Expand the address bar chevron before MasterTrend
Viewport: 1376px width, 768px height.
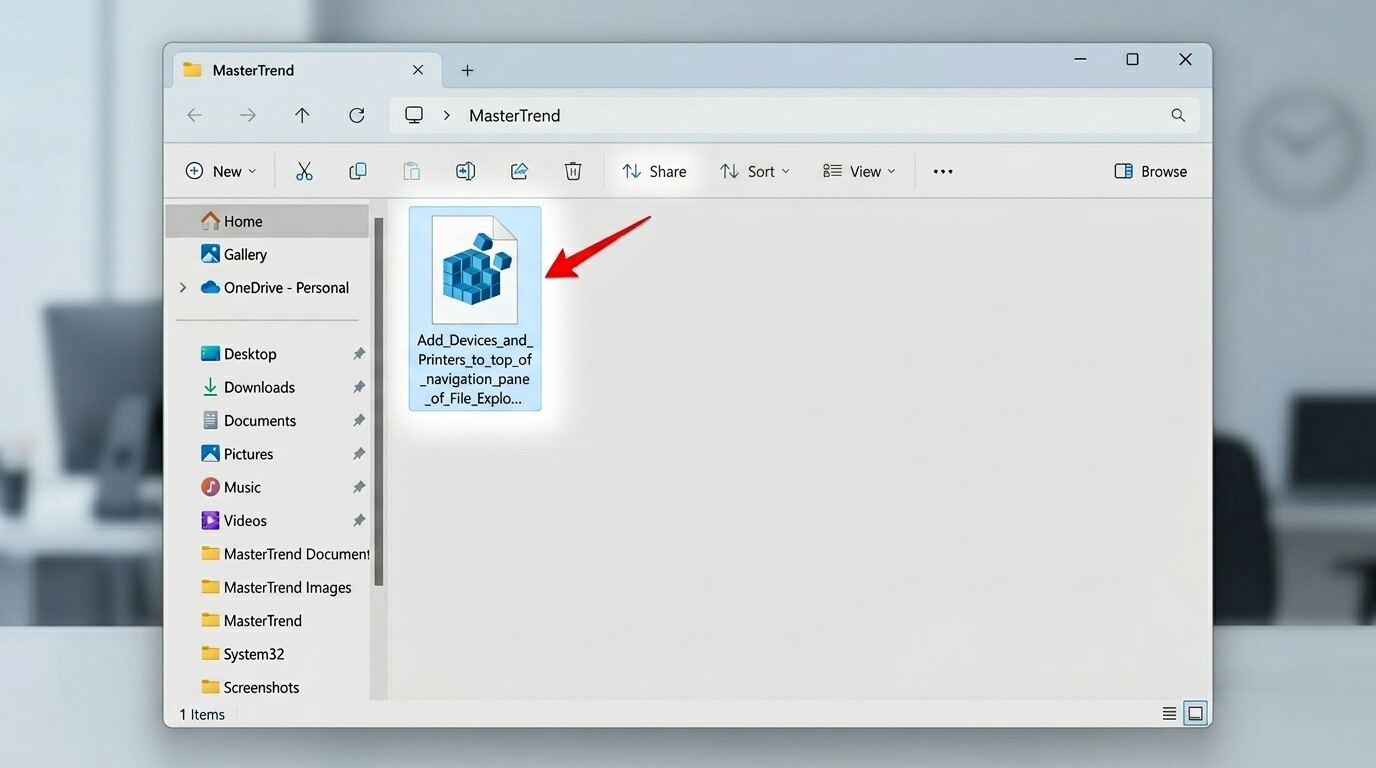(446, 115)
